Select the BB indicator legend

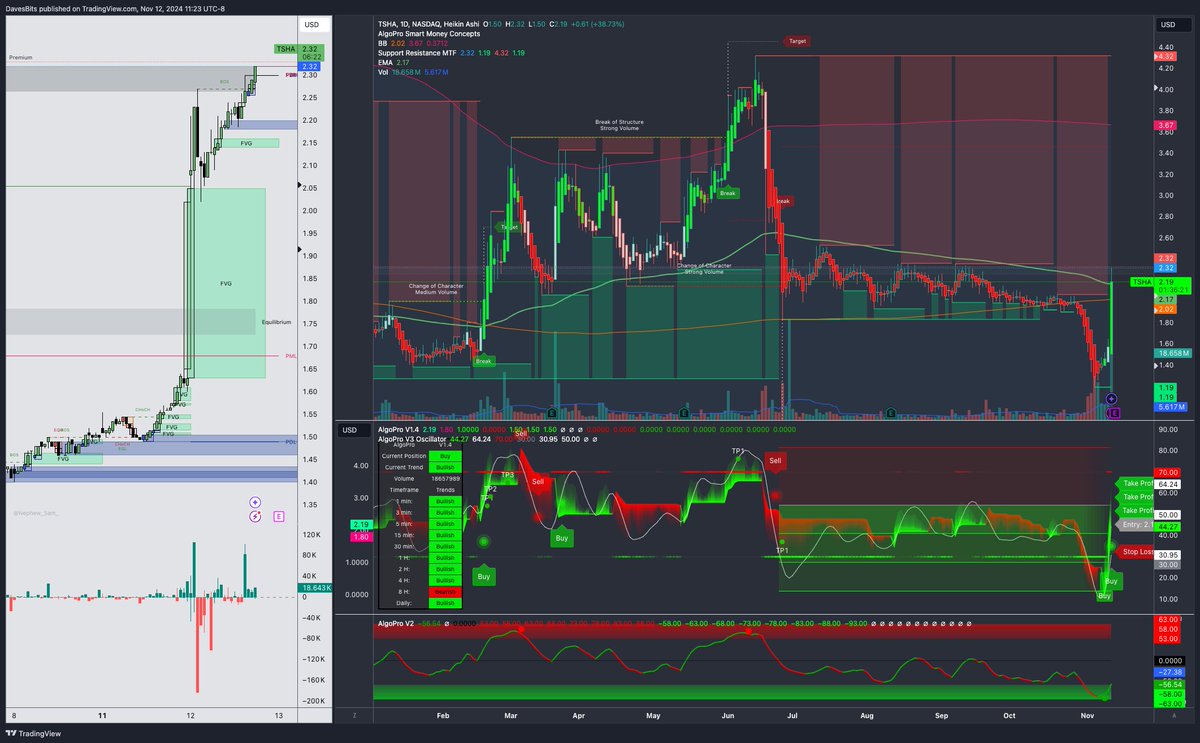click(x=383, y=44)
